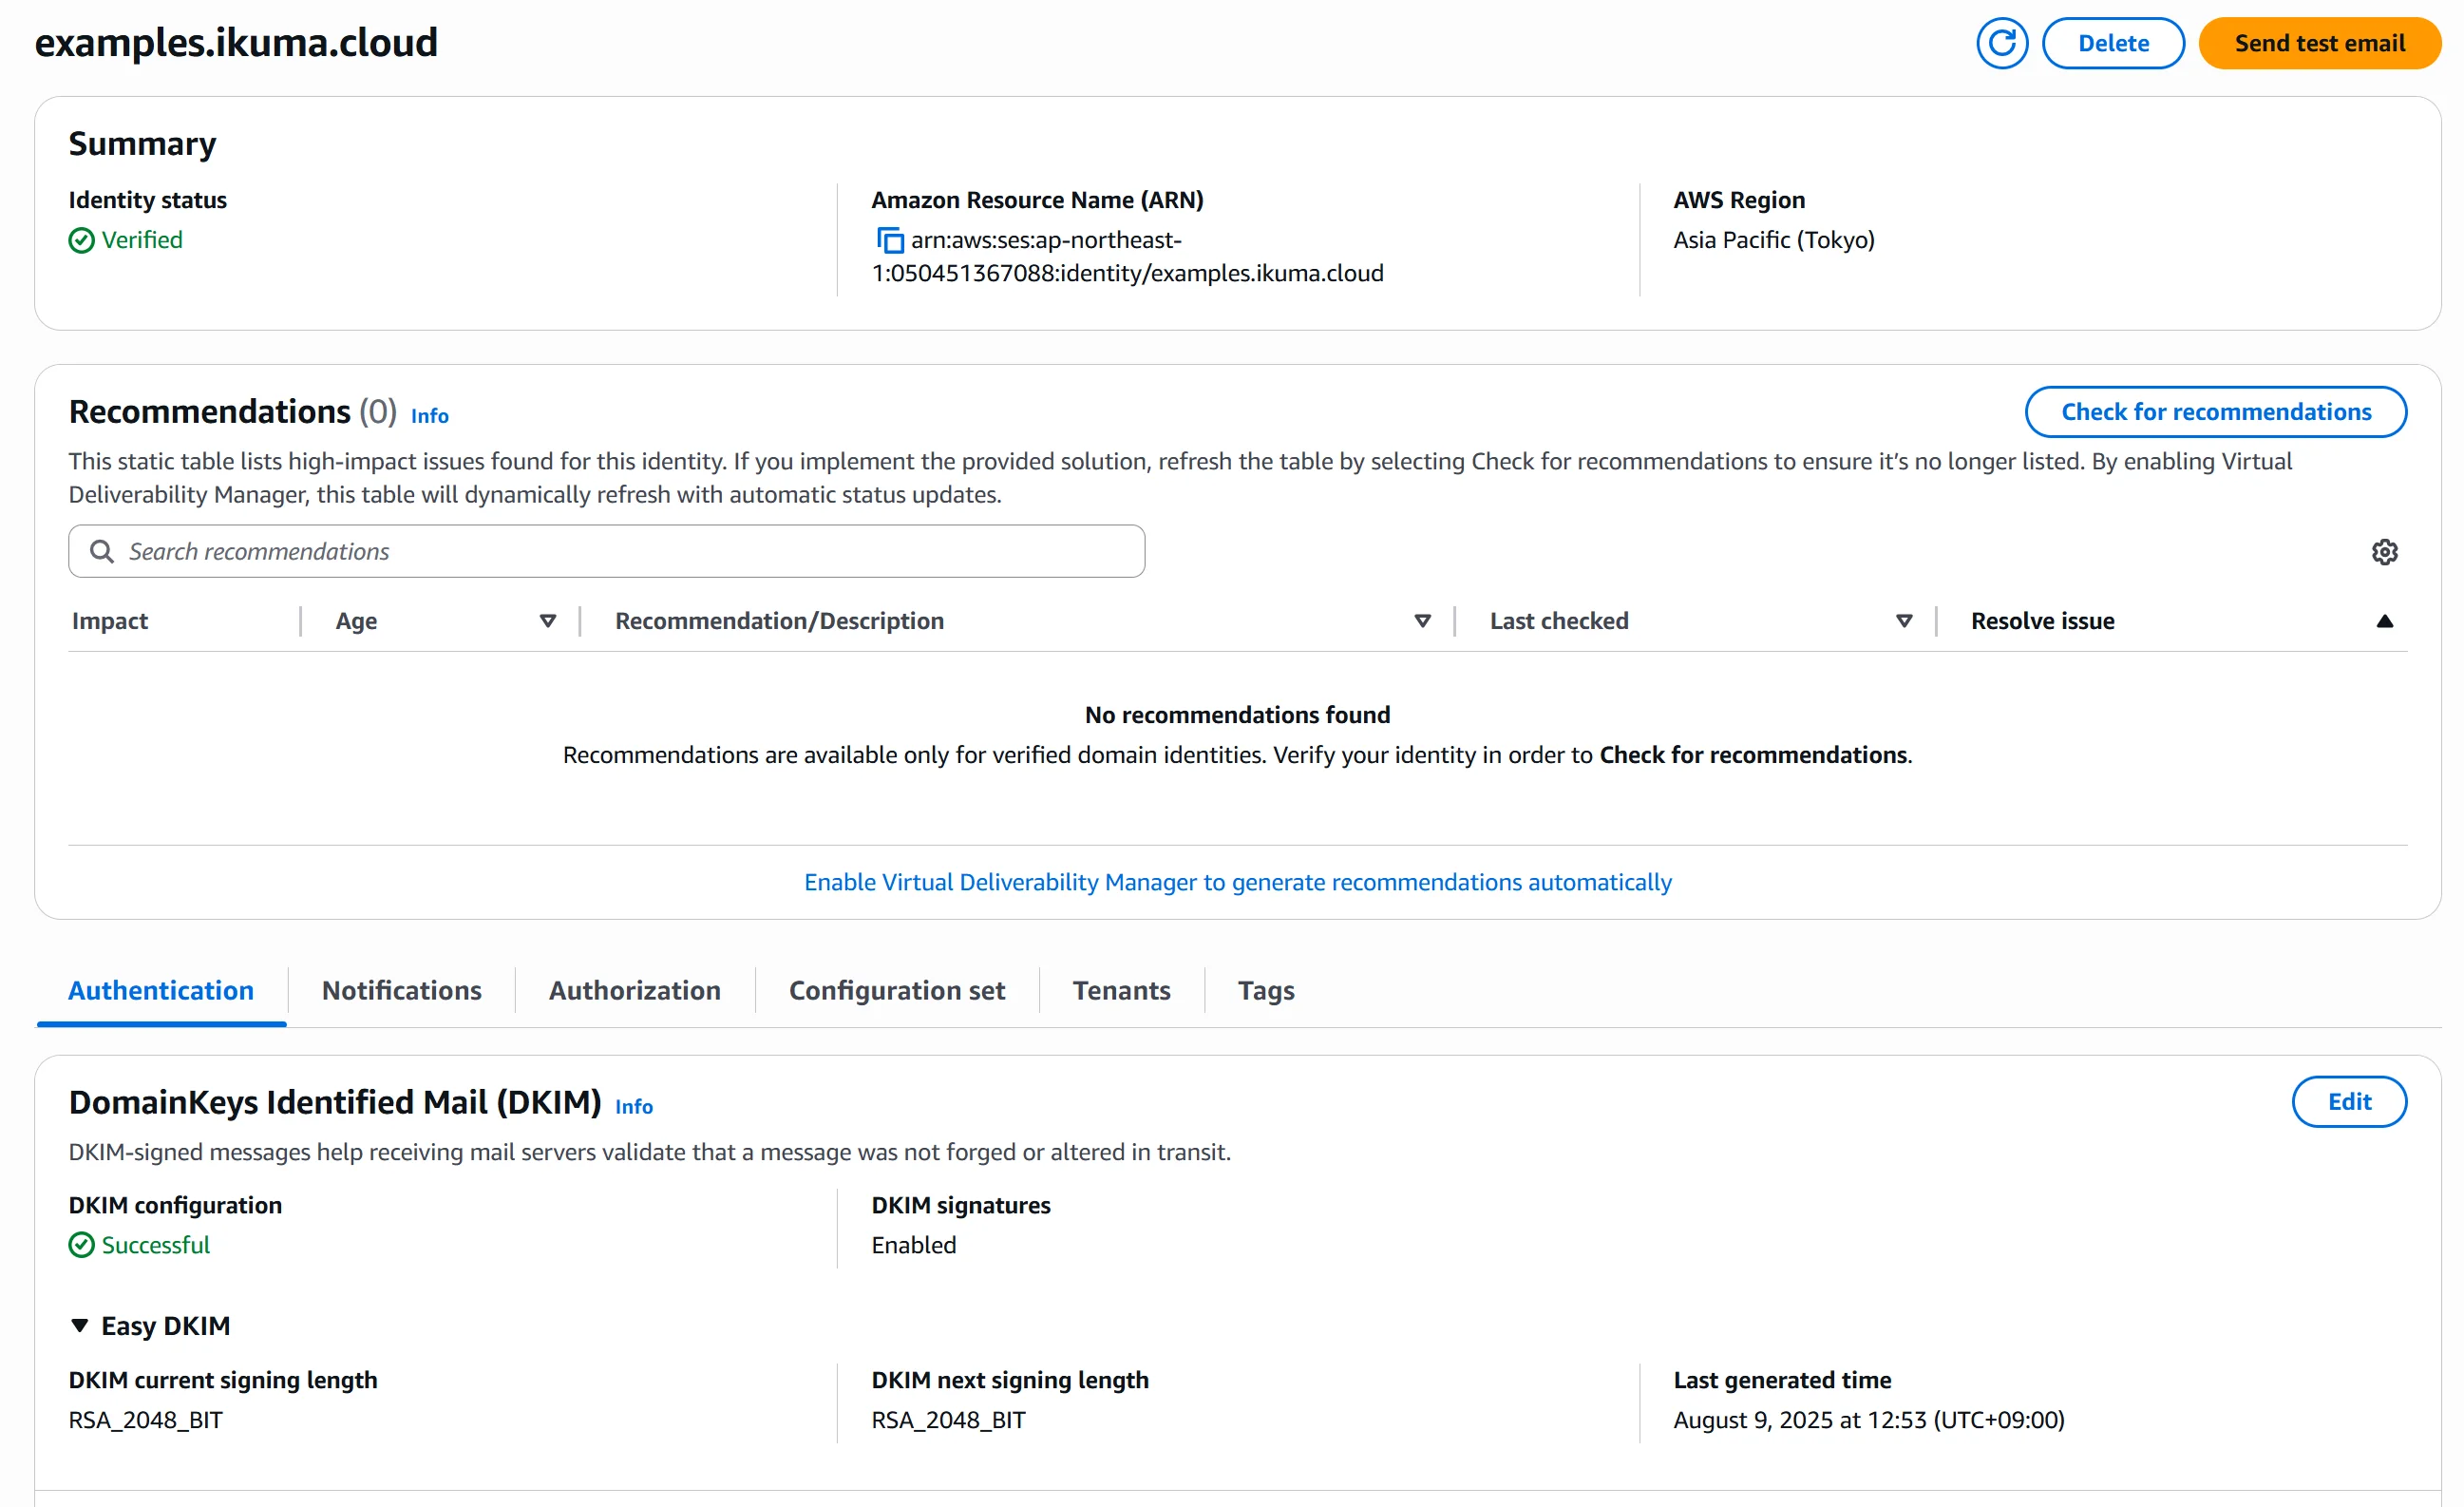Open Info link next to Recommendations
This screenshot has width=2464, height=1507.
(x=430, y=416)
